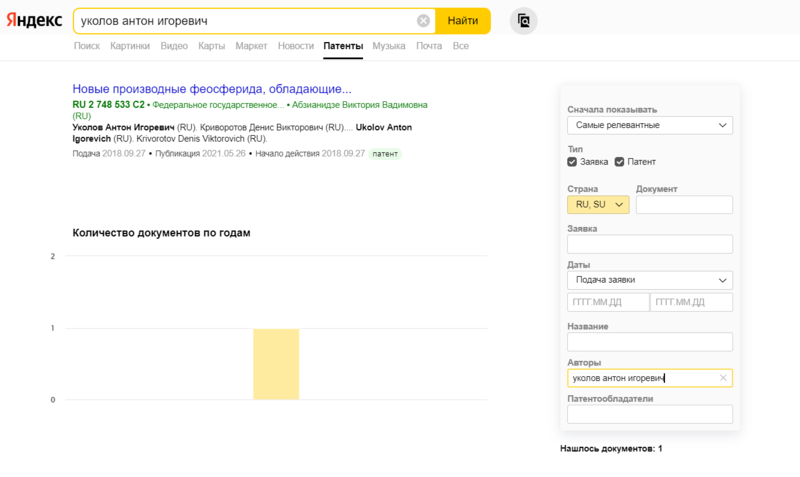Open Подача заявки date type dropdown
The image size is (800, 477).
pos(649,280)
